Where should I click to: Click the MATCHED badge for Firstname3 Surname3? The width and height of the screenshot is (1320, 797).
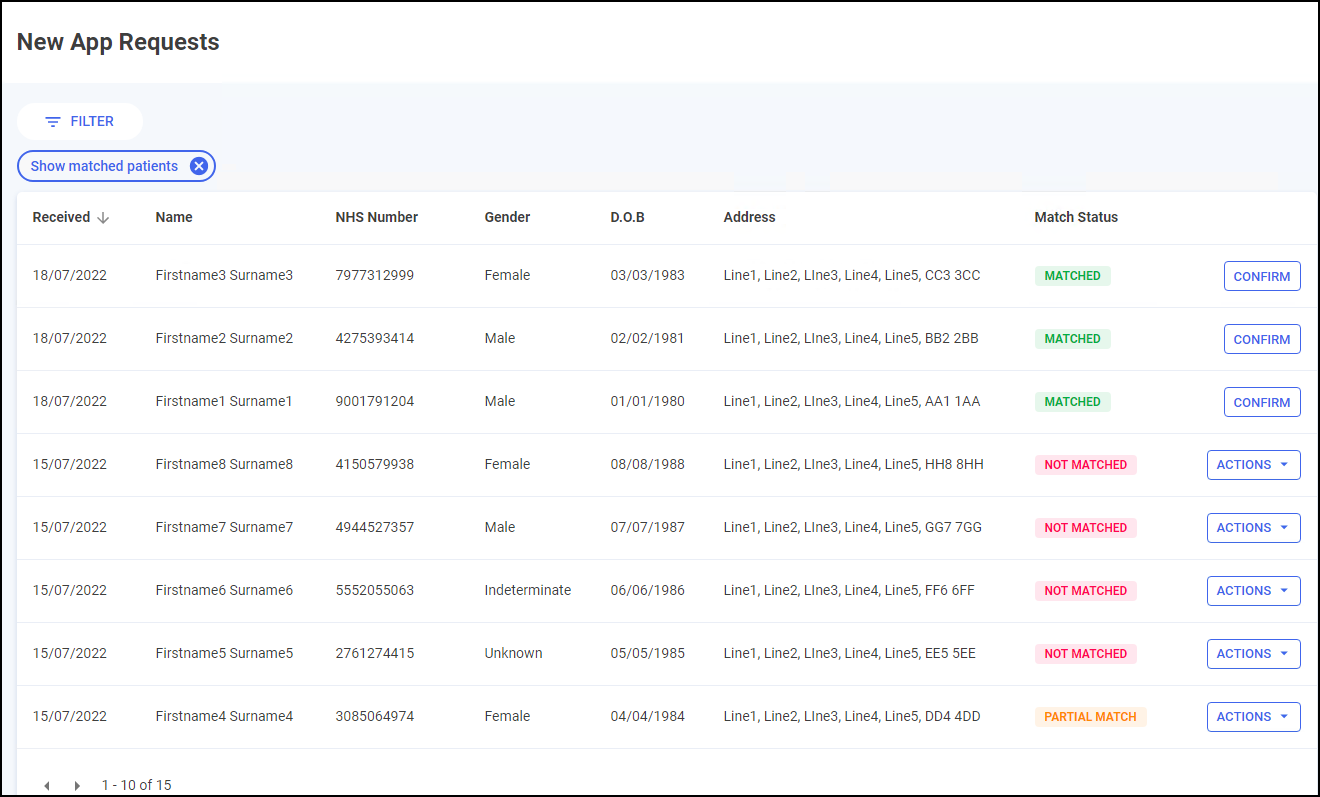click(1072, 276)
